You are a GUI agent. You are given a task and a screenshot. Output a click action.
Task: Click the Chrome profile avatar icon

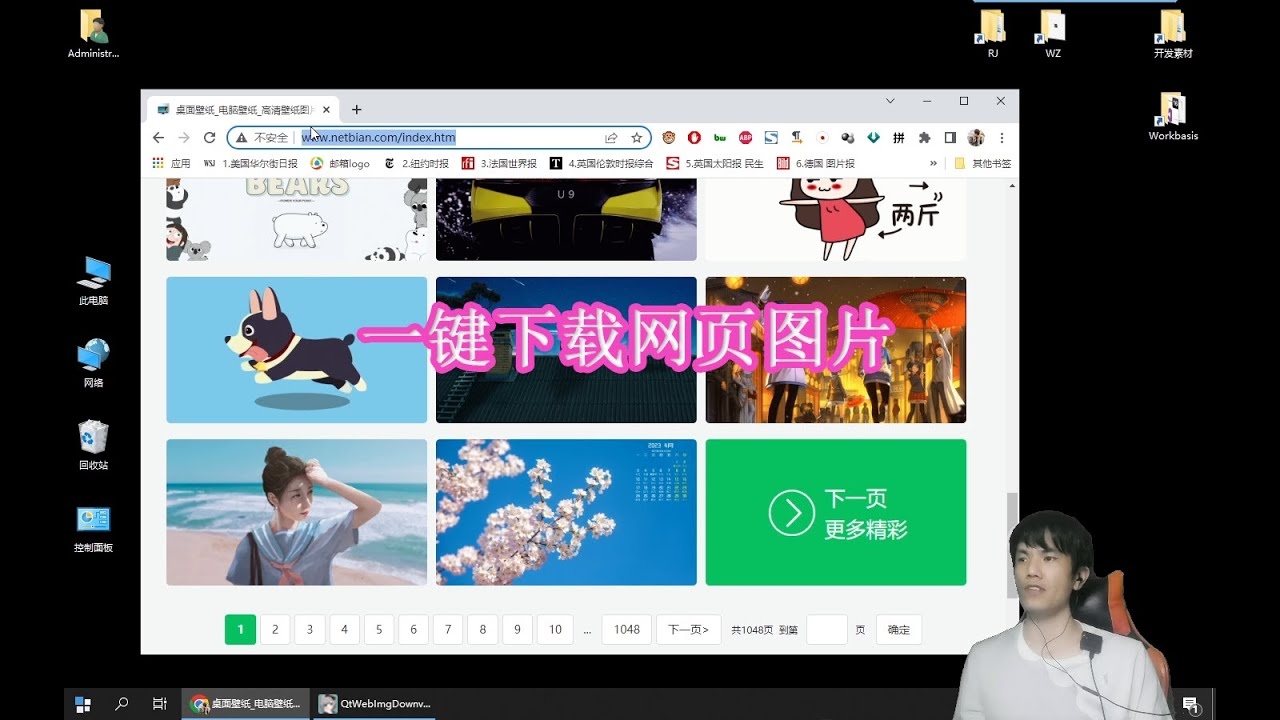pyautogui.click(x=975, y=137)
